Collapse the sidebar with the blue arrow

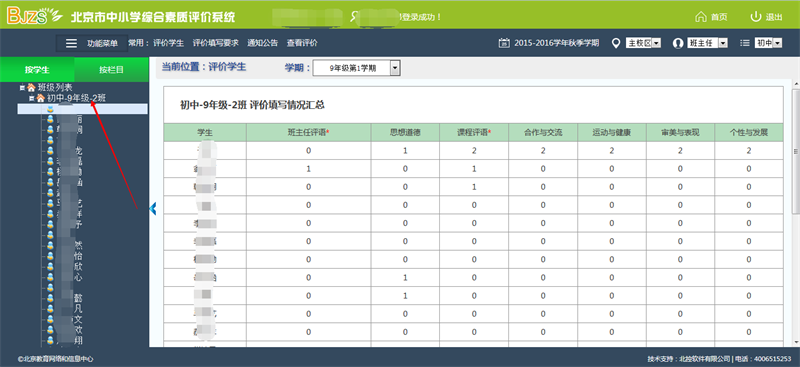153,208
